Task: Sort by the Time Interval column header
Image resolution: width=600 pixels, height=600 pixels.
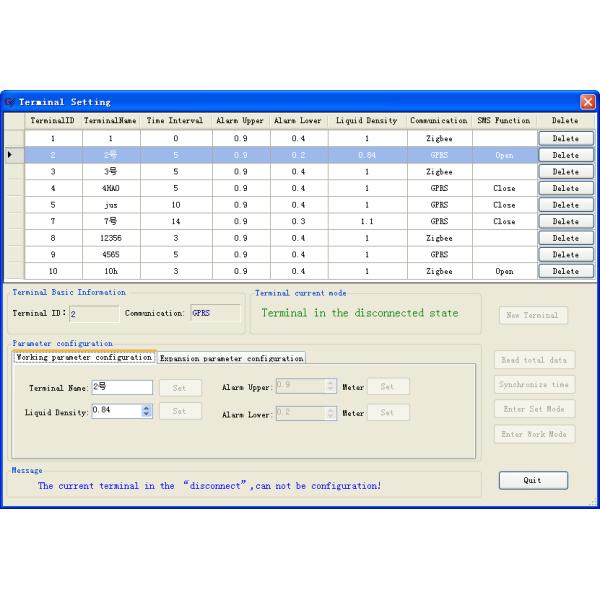Action: [175, 120]
